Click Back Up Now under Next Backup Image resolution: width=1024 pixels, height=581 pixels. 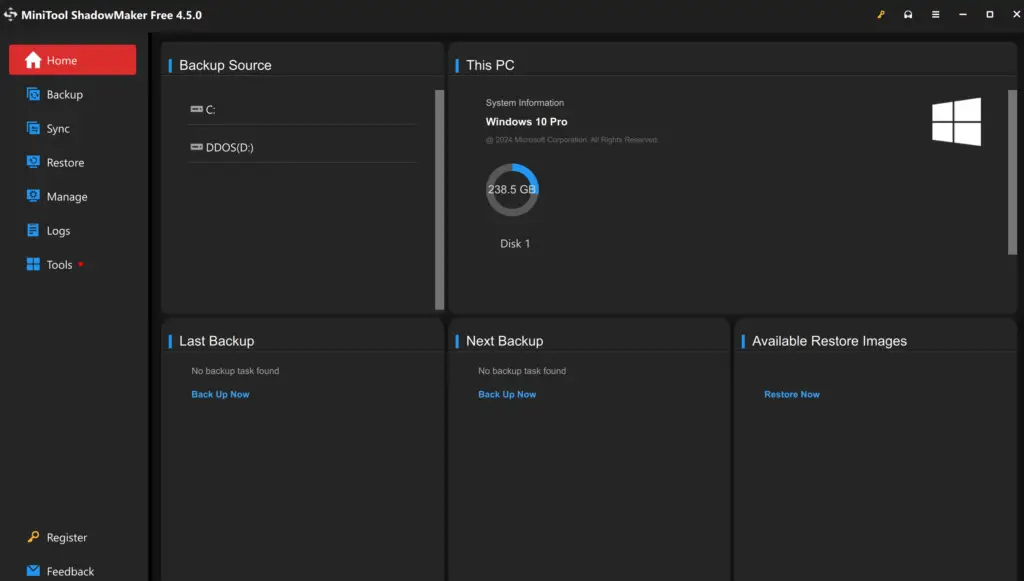(507, 395)
